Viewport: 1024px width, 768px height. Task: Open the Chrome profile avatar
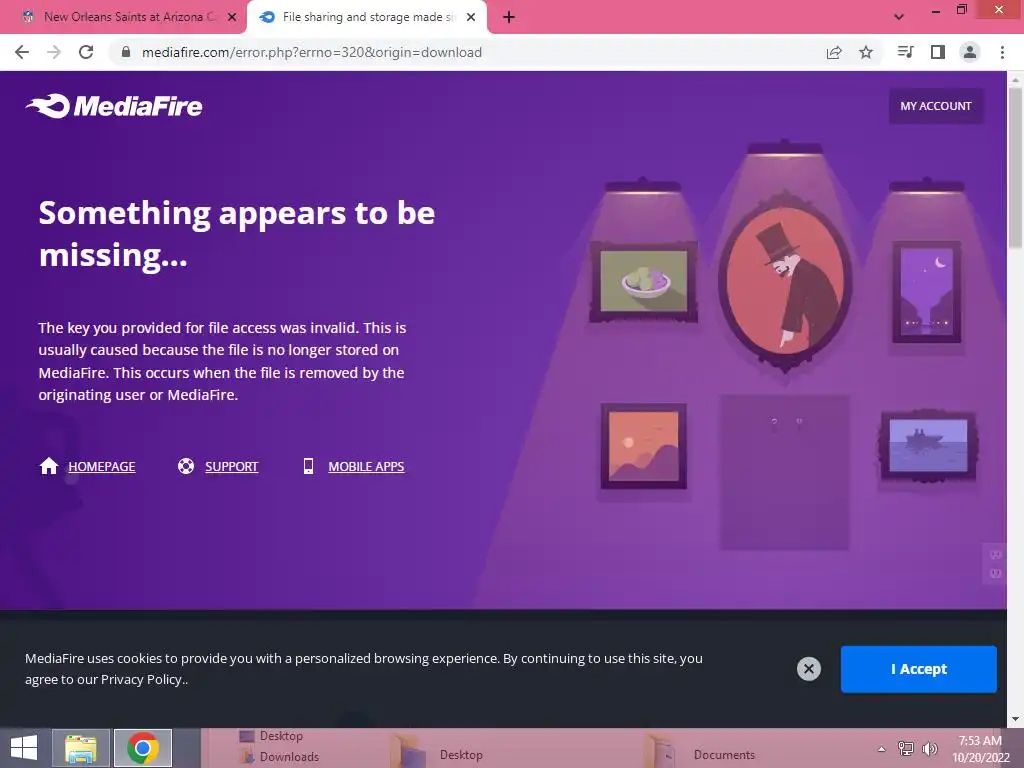970,52
